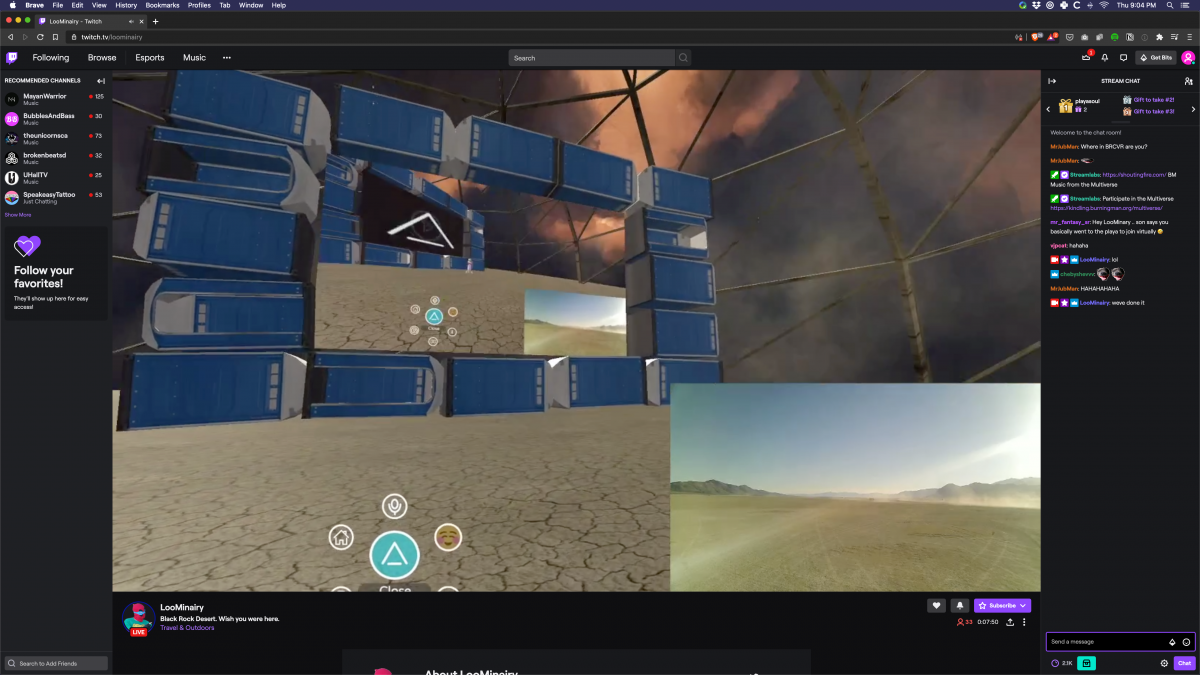Click the Get Bits button
Image resolution: width=1200 pixels, height=675 pixels.
1156,58
